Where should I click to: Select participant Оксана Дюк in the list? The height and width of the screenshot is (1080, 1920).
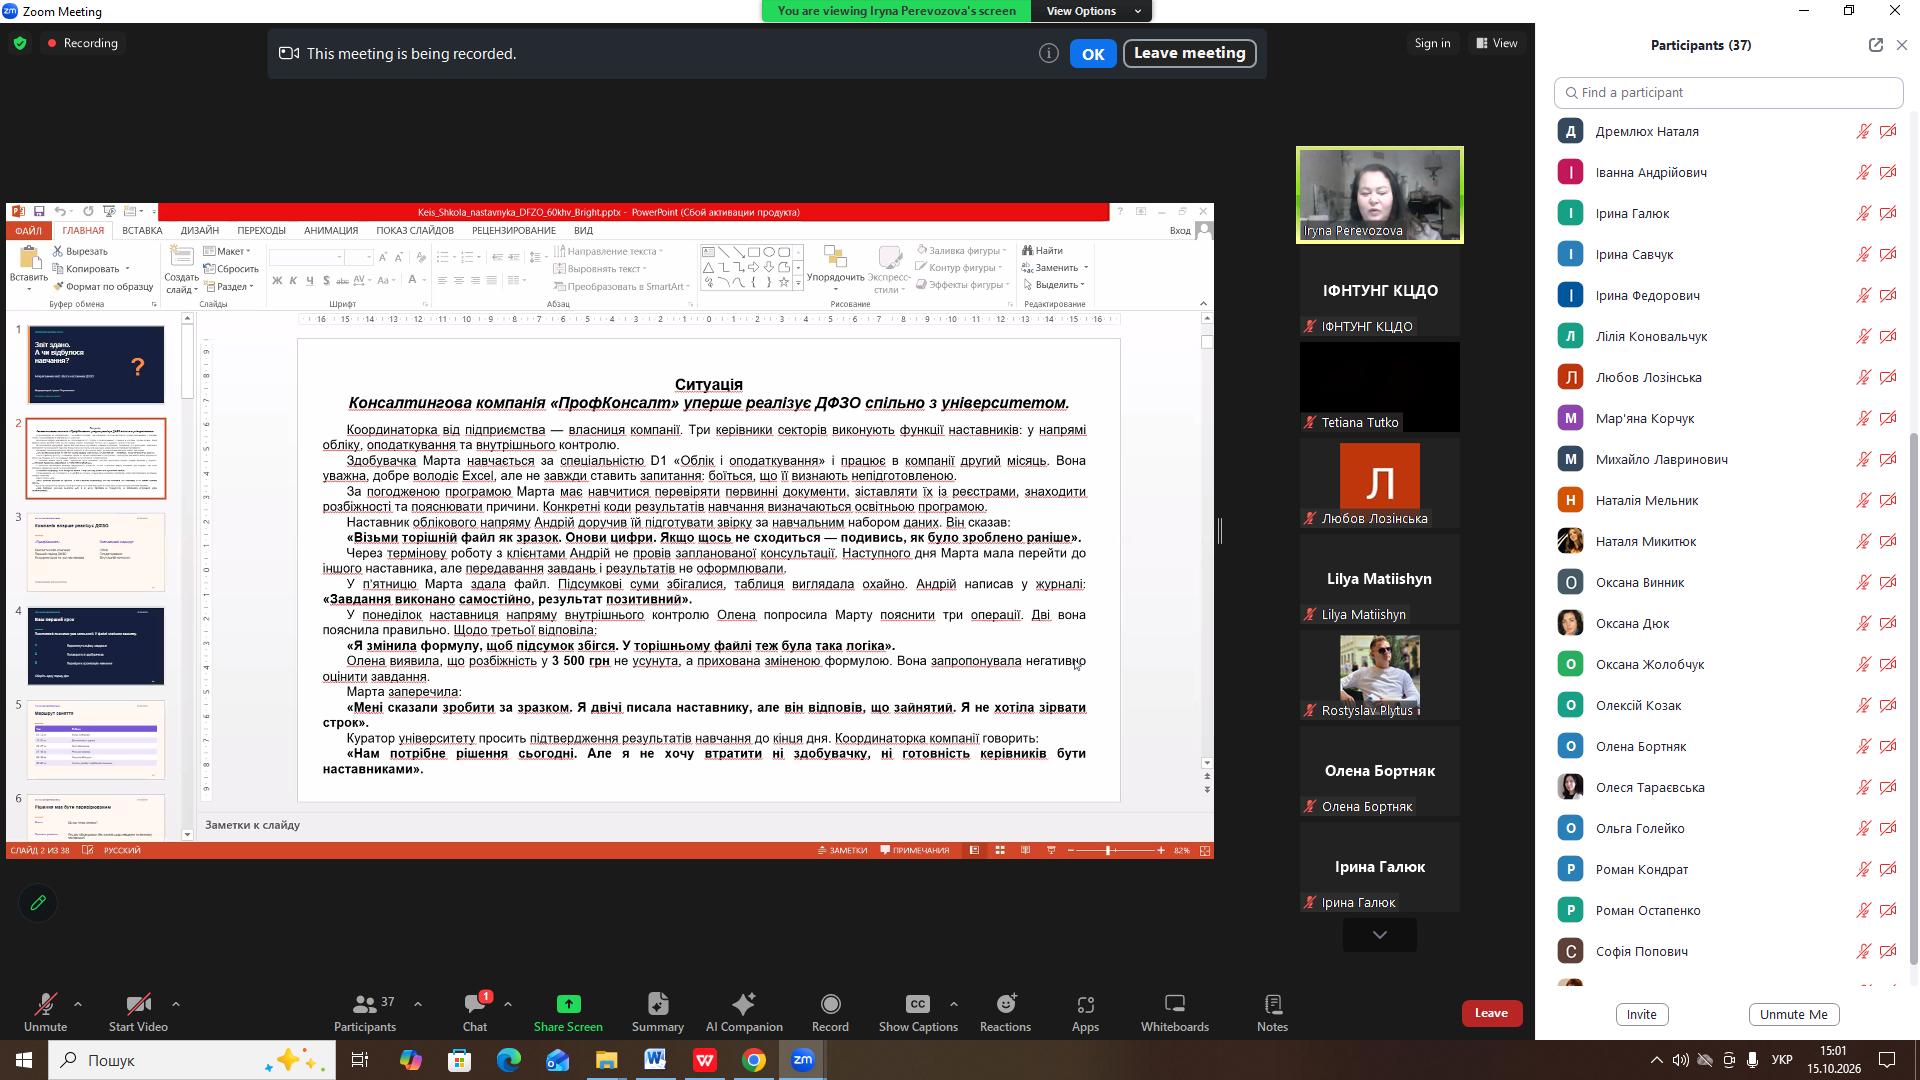(1728, 623)
